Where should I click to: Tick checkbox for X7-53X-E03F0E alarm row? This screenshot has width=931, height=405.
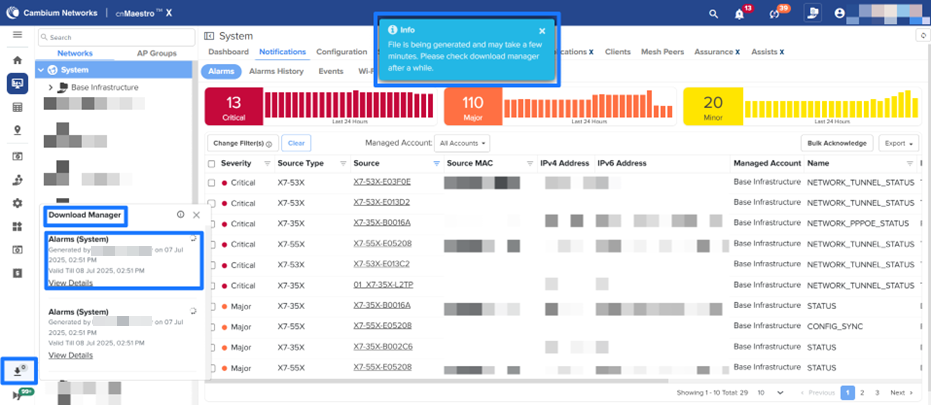tap(211, 182)
